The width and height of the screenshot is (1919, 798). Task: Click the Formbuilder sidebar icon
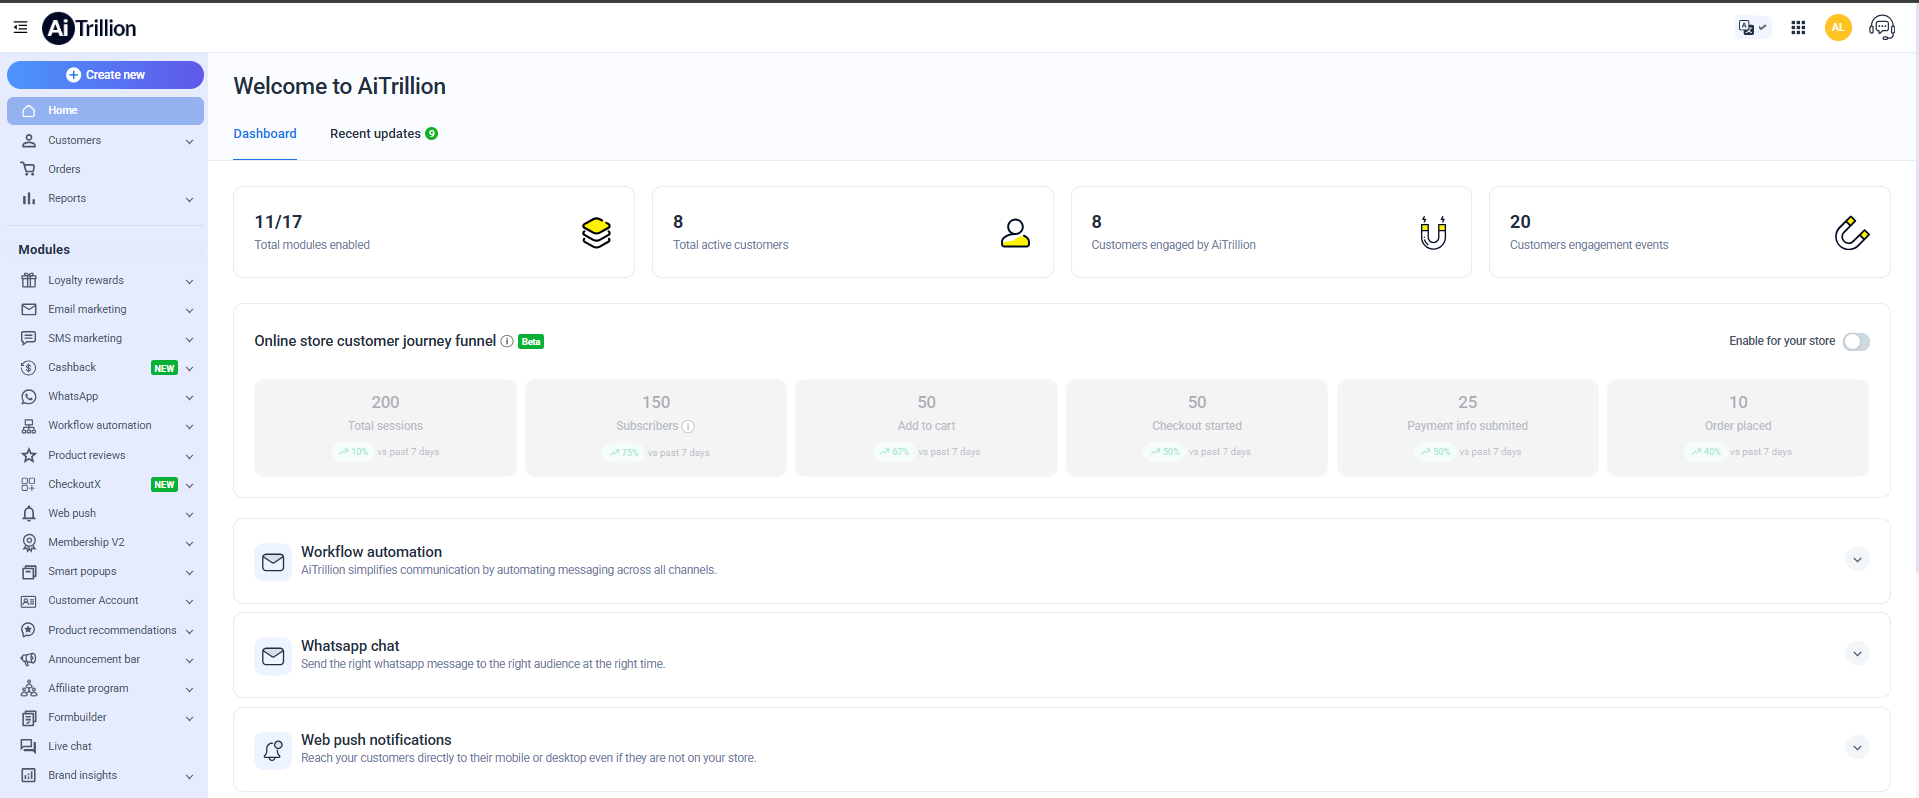[29, 718]
